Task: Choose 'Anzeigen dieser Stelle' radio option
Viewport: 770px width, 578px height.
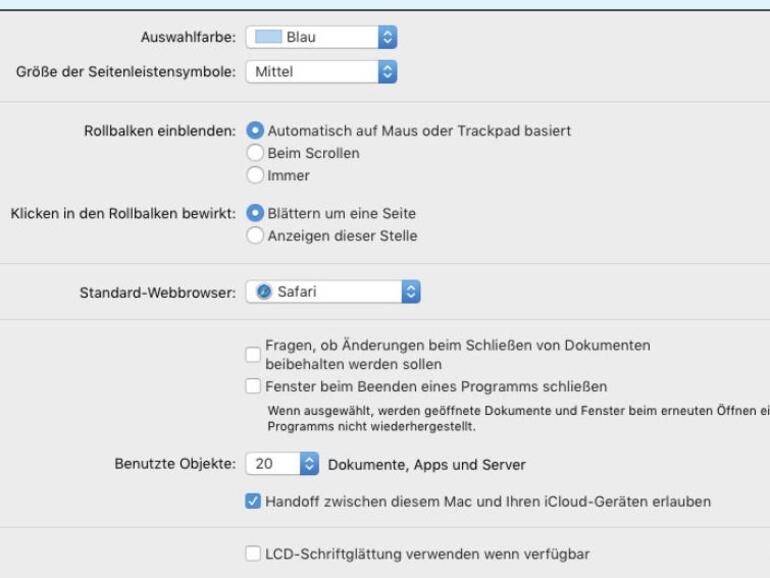Action: pyautogui.click(x=255, y=236)
